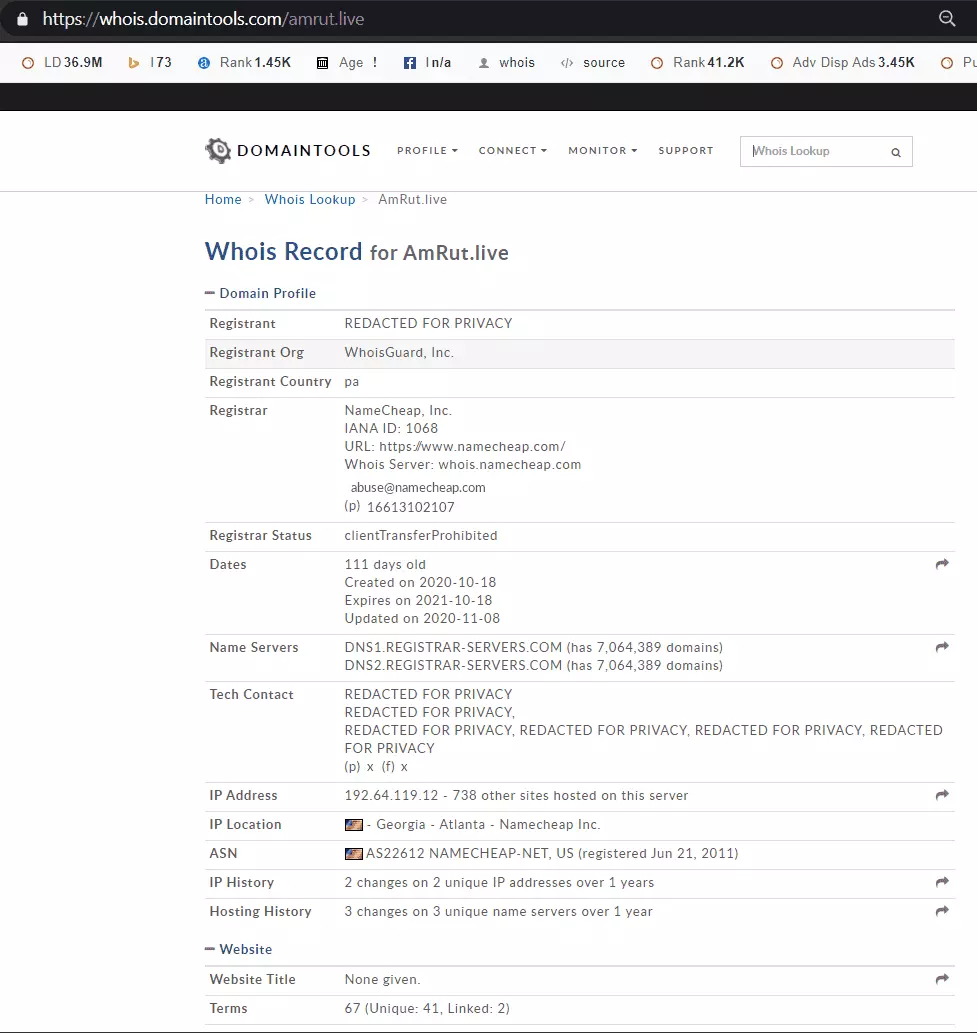Click the share arrow in the Dates row
The height and width of the screenshot is (1033, 977).
(x=942, y=564)
